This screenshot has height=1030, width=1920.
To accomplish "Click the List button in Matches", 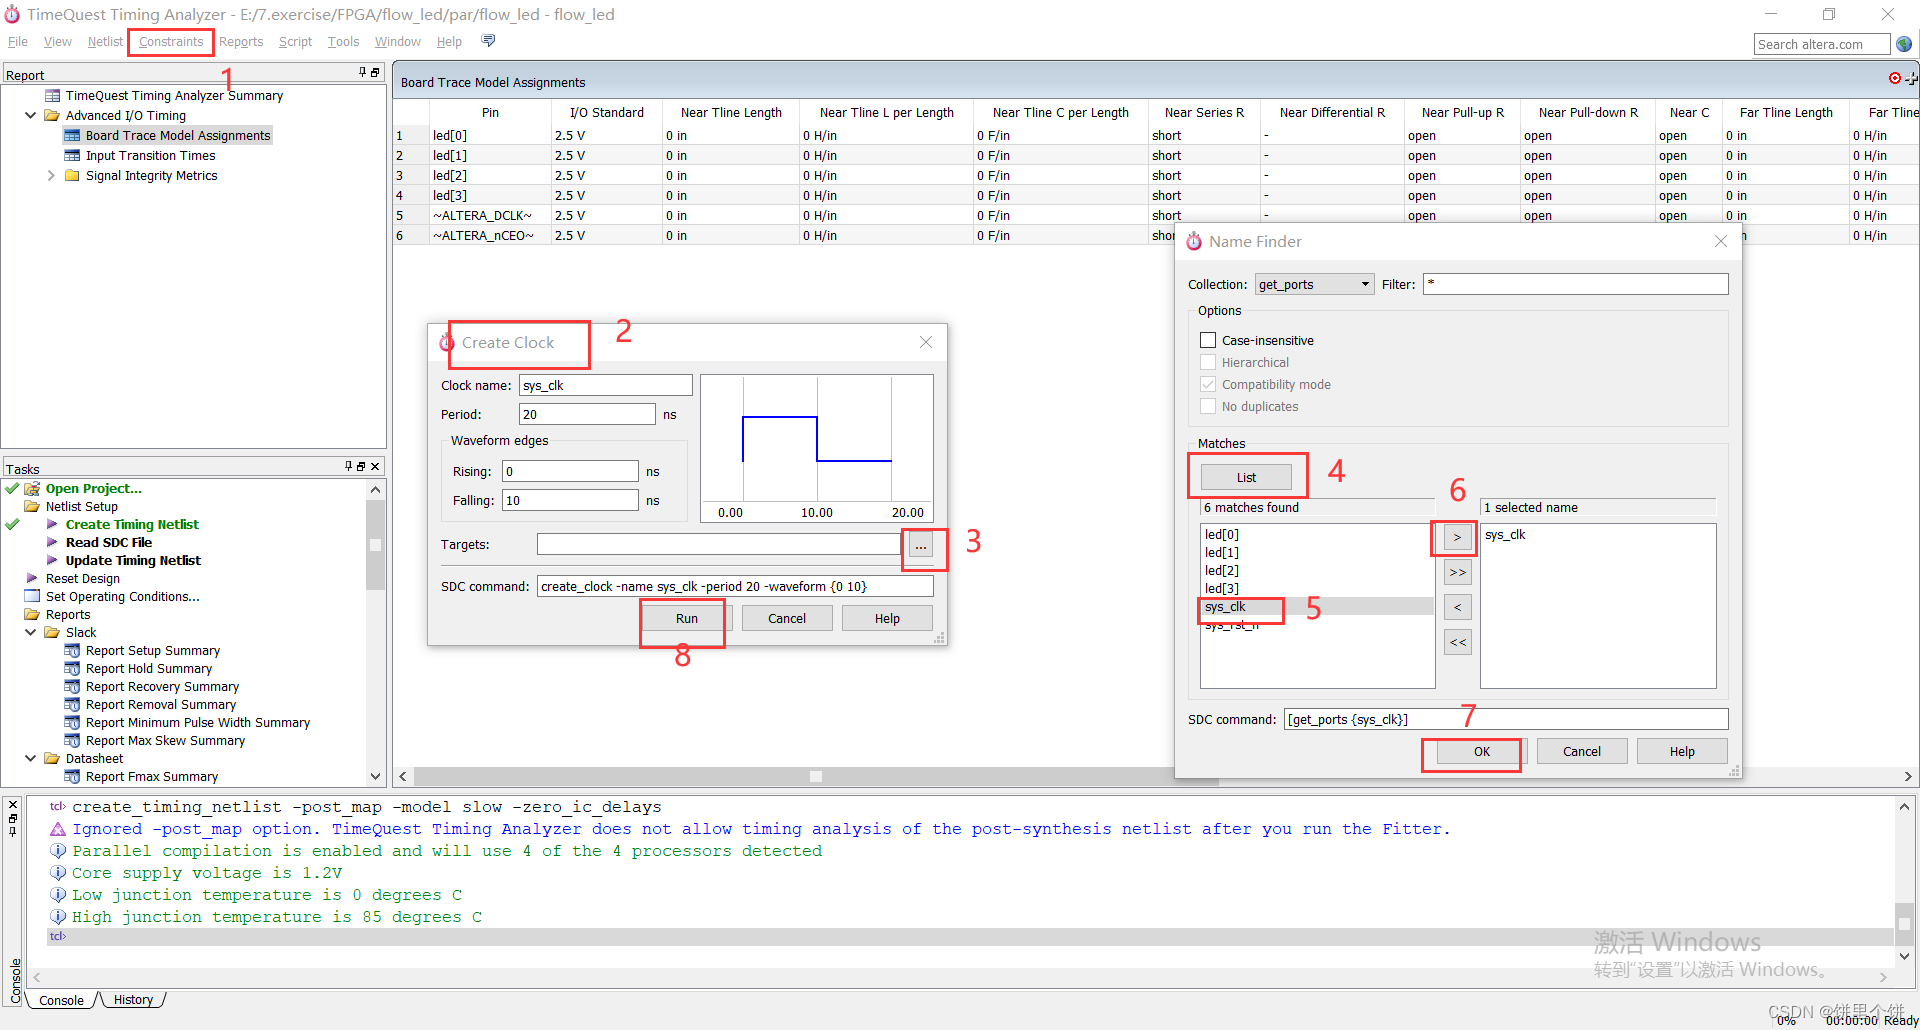I will tap(1246, 478).
